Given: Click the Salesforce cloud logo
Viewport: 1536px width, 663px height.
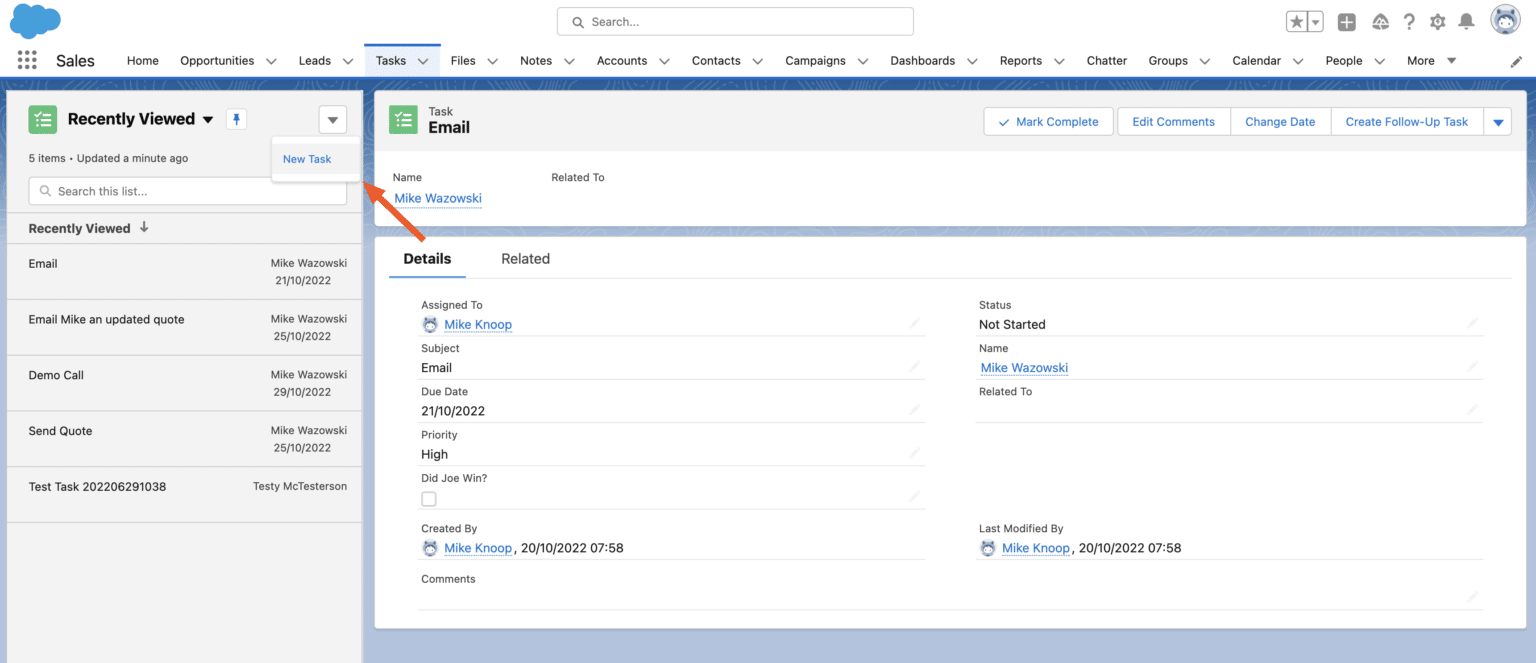Looking at the screenshot, I should [x=35, y=20].
